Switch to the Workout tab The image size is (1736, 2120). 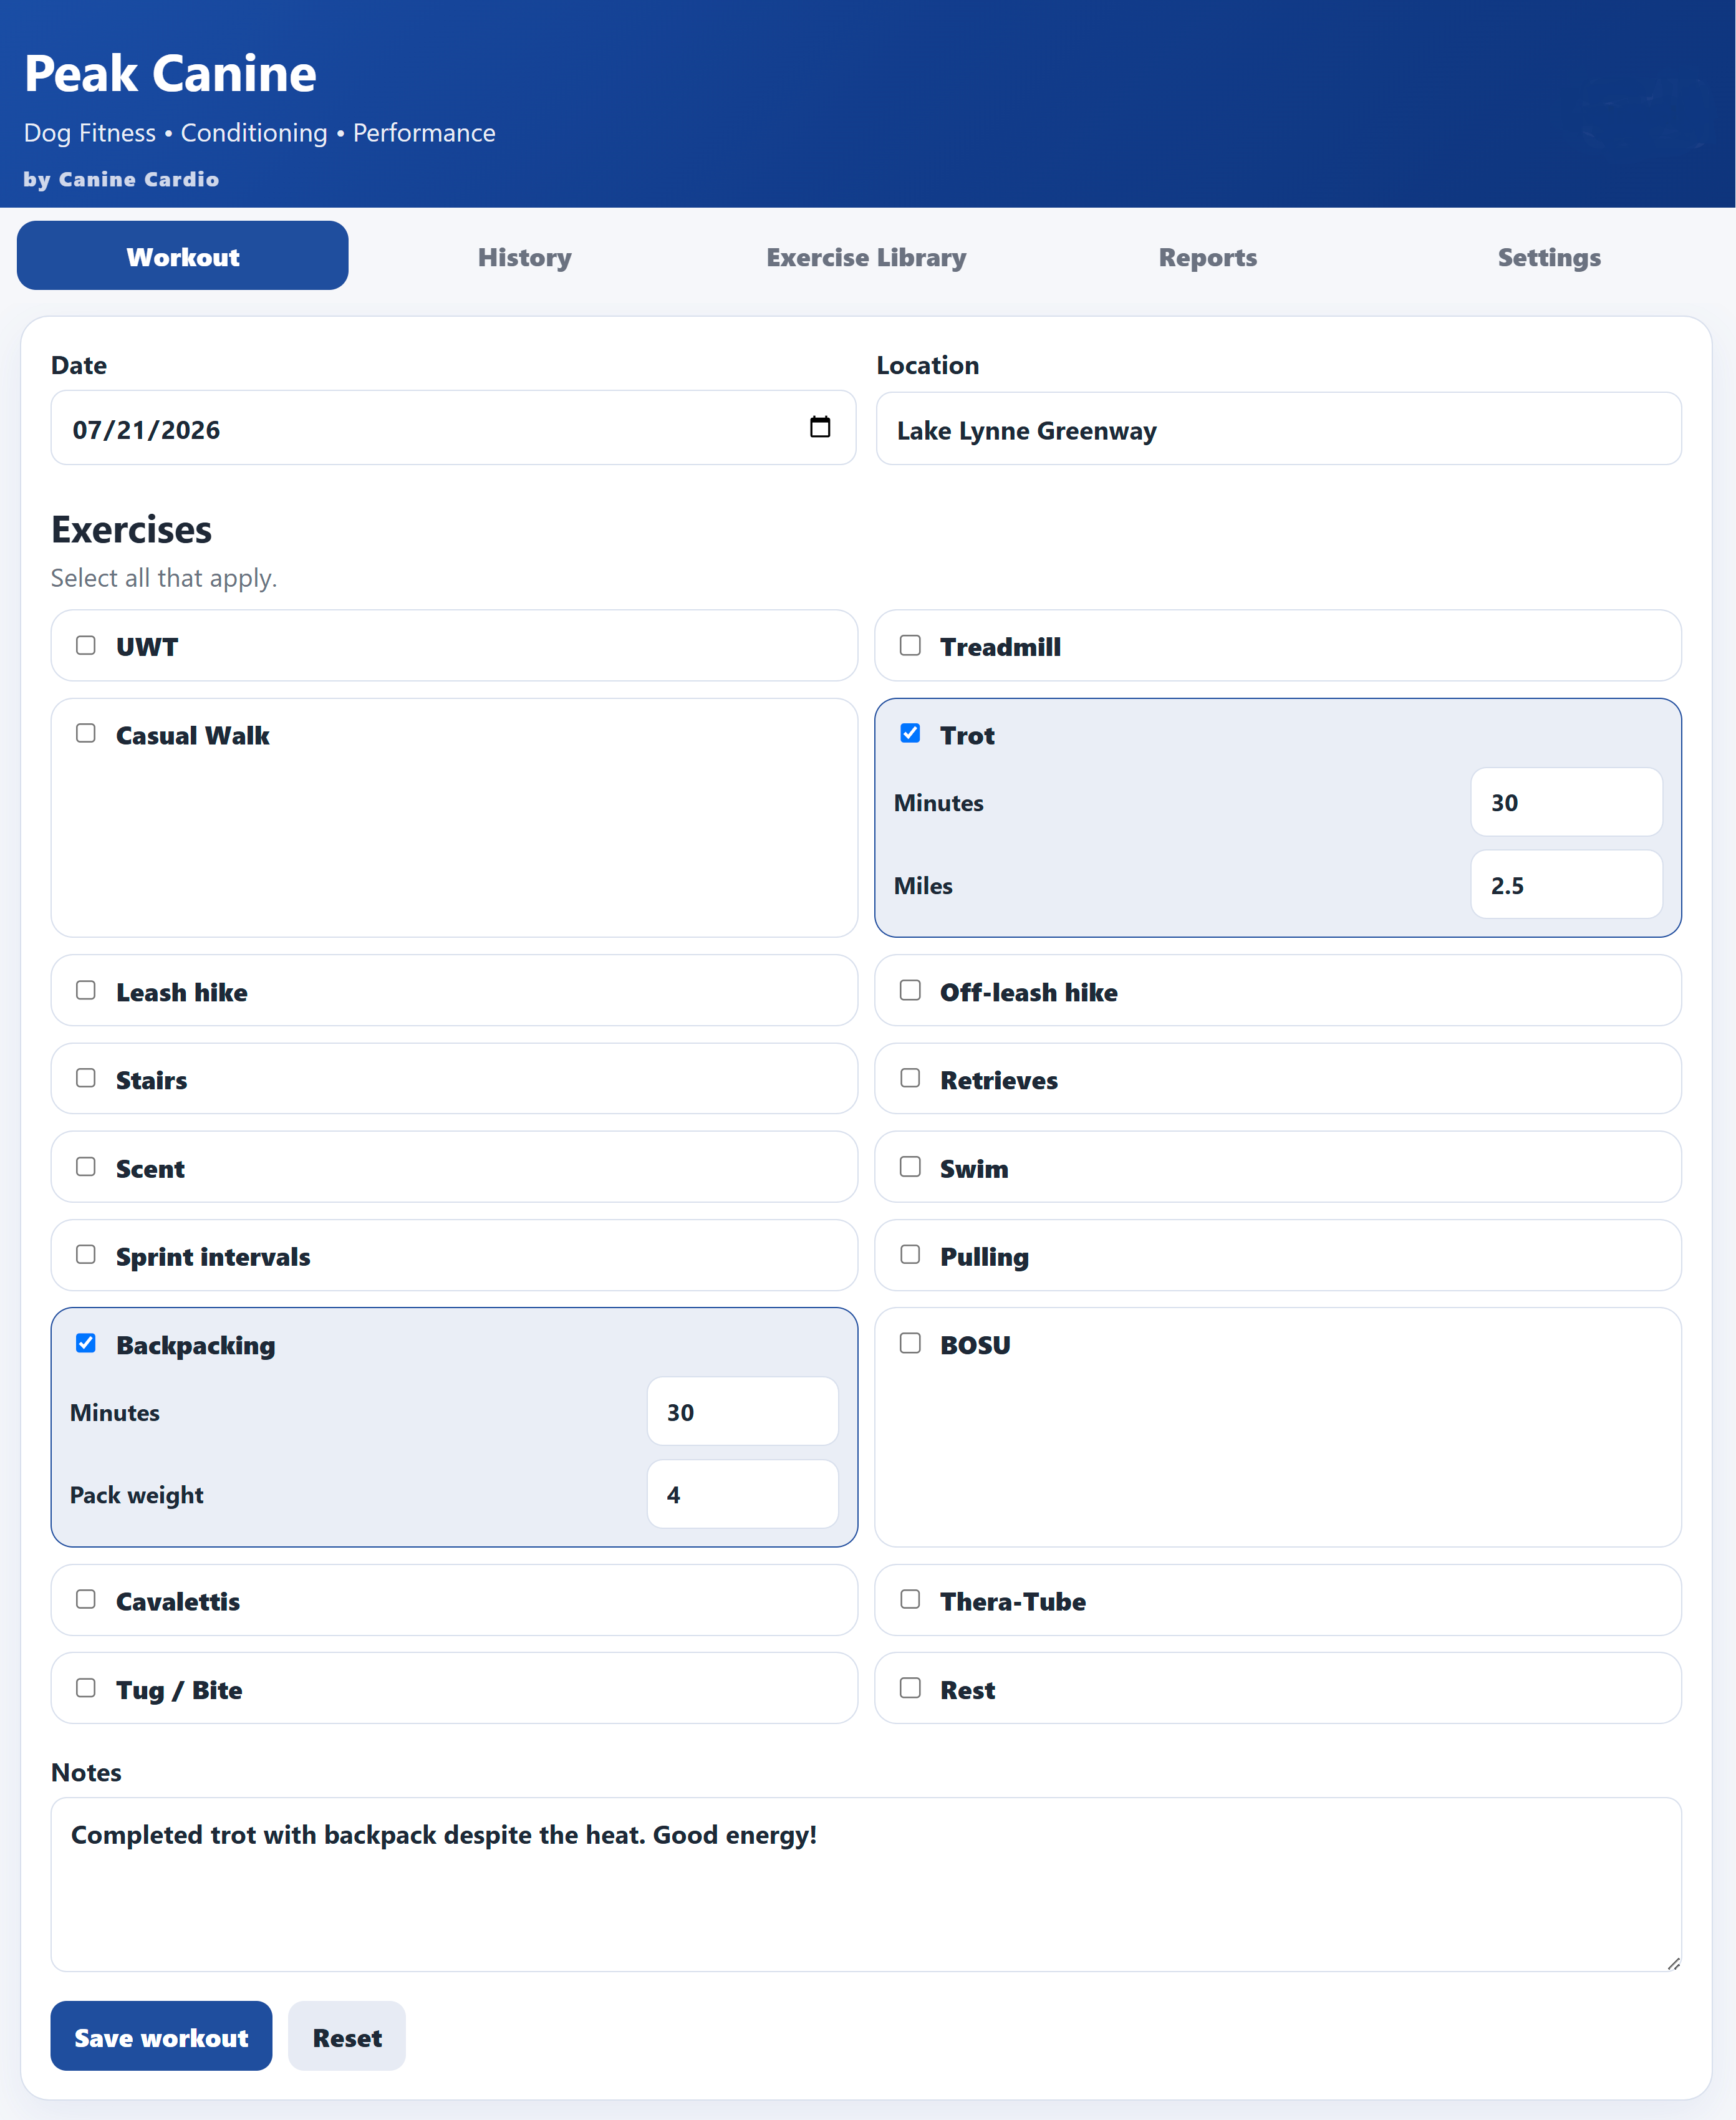[x=183, y=256]
